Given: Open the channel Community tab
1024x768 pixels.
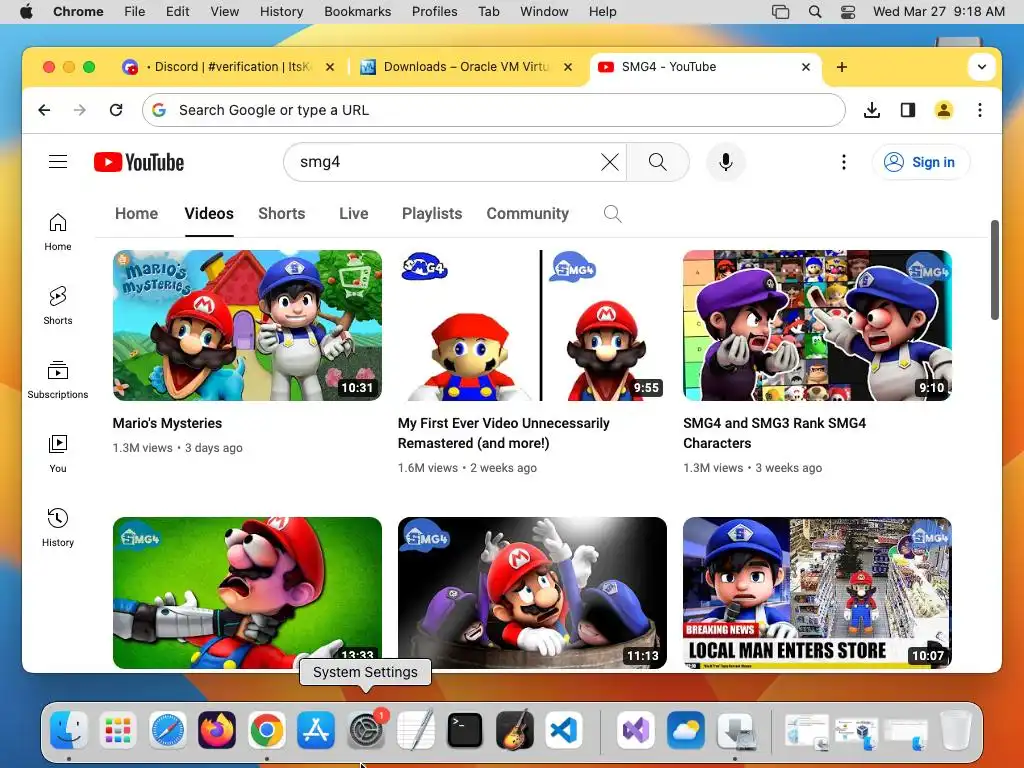Looking at the screenshot, I should (x=528, y=214).
